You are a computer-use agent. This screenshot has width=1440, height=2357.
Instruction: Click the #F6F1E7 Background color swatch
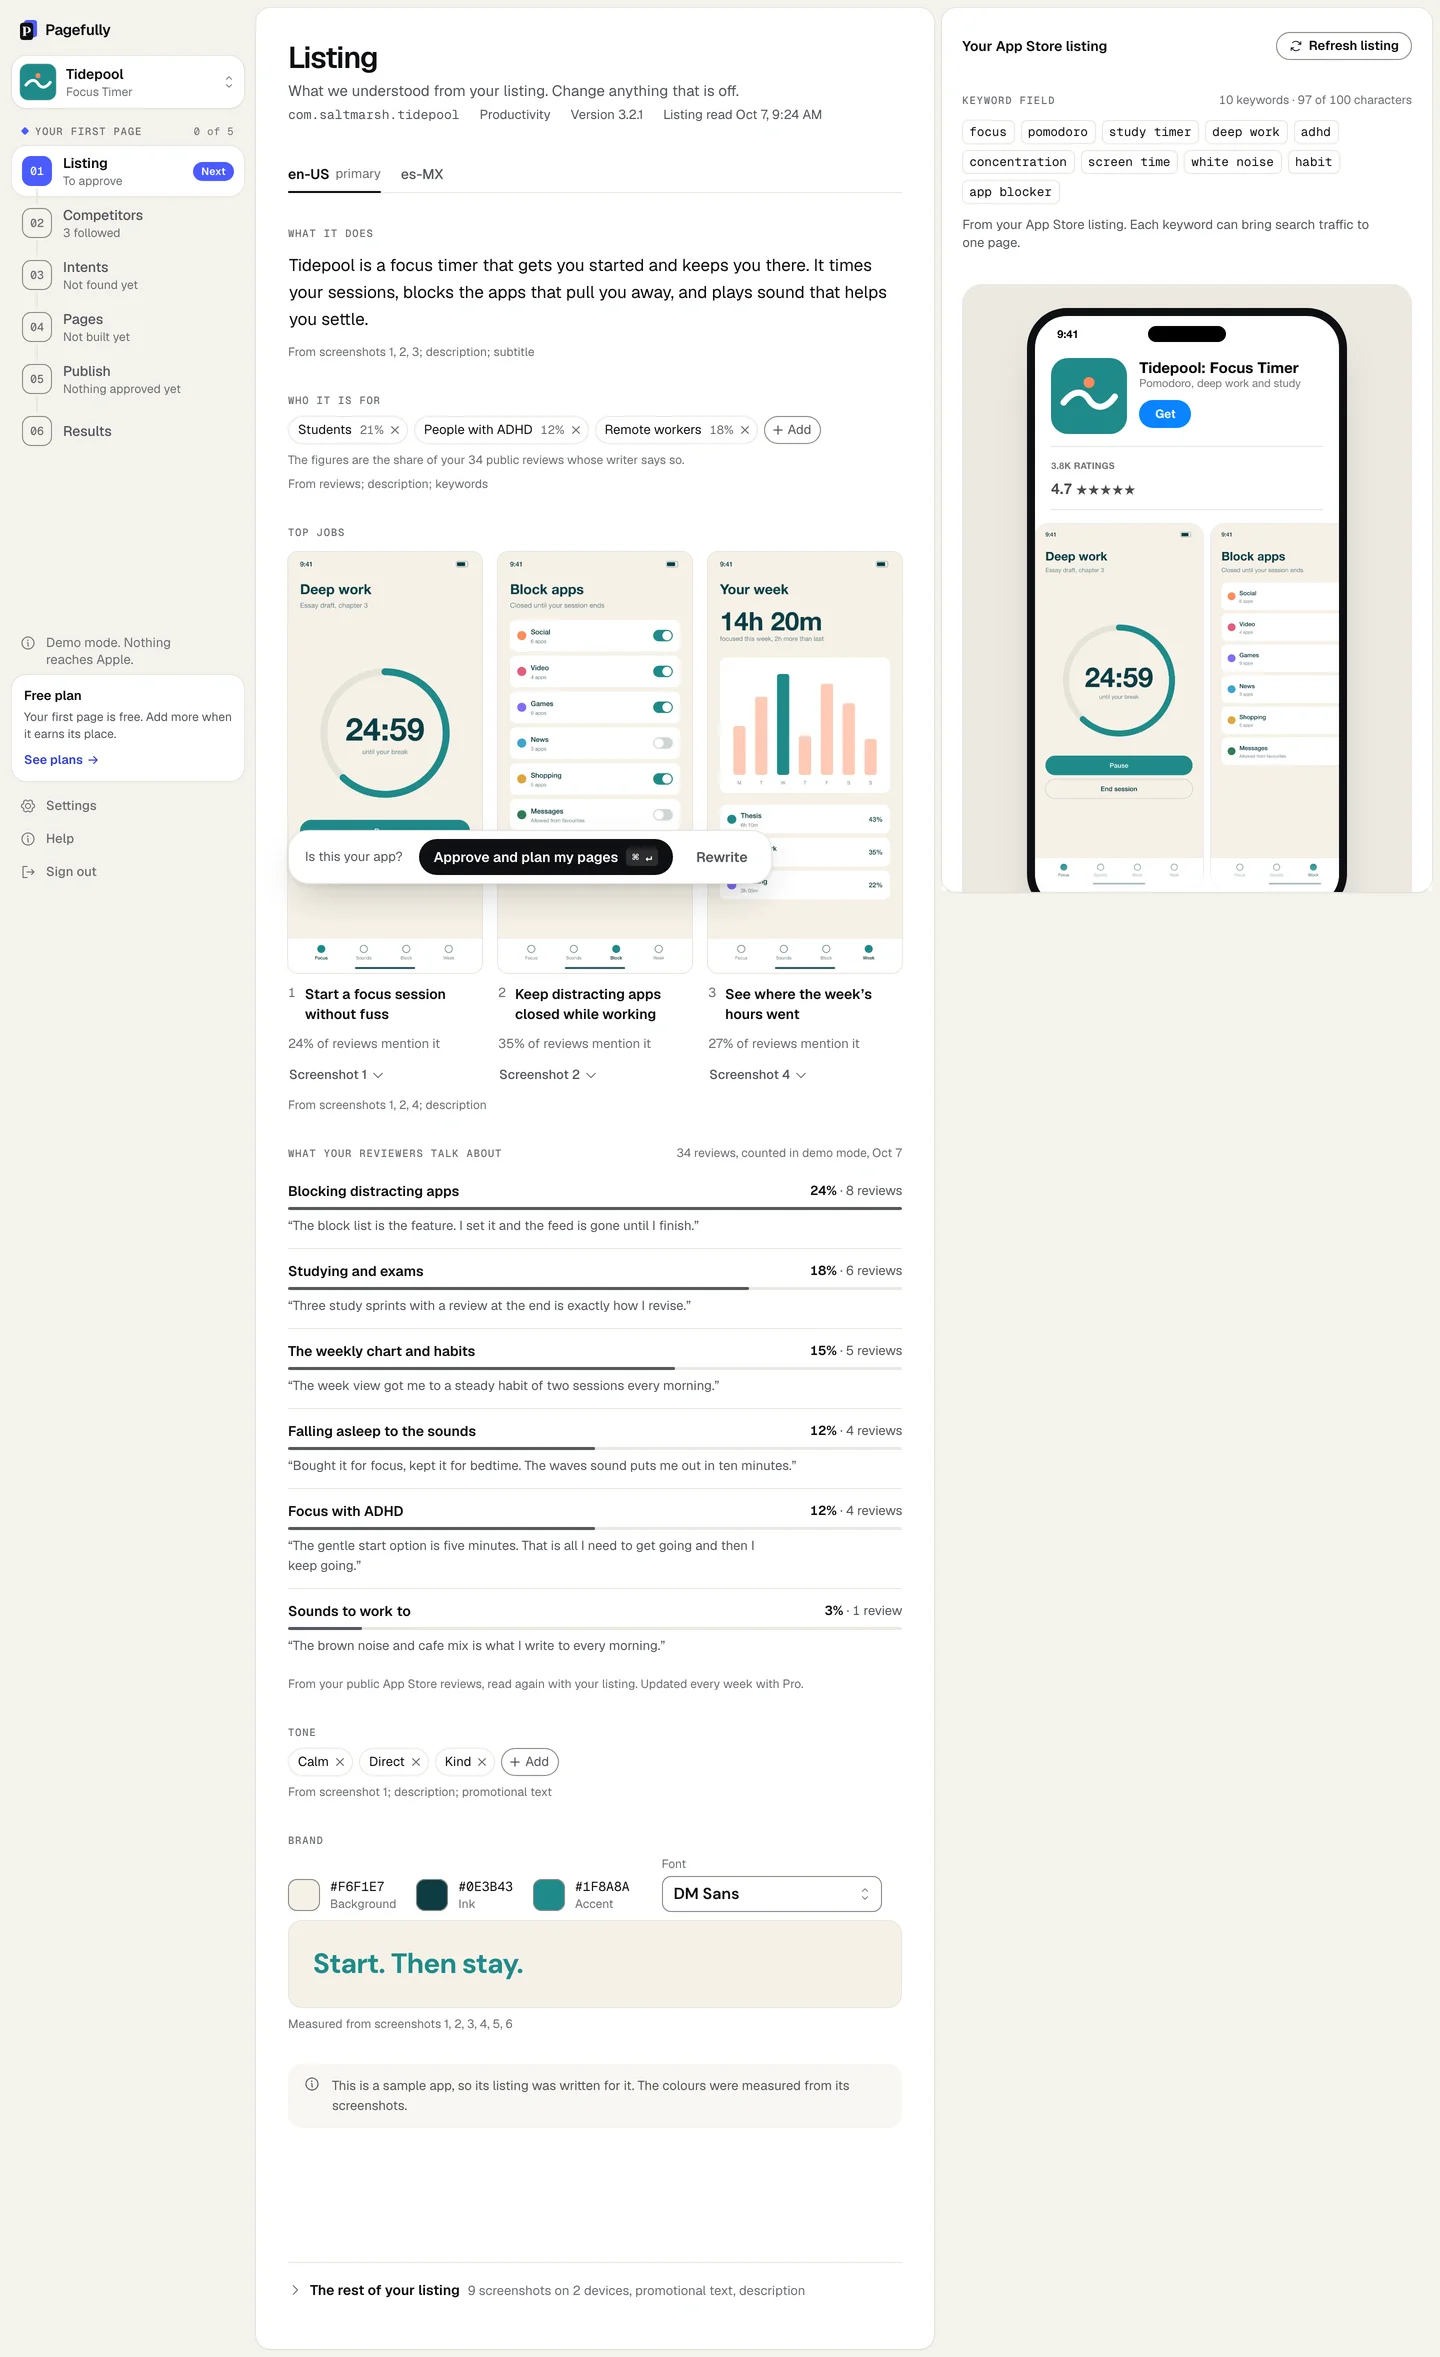click(x=304, y=1895)
